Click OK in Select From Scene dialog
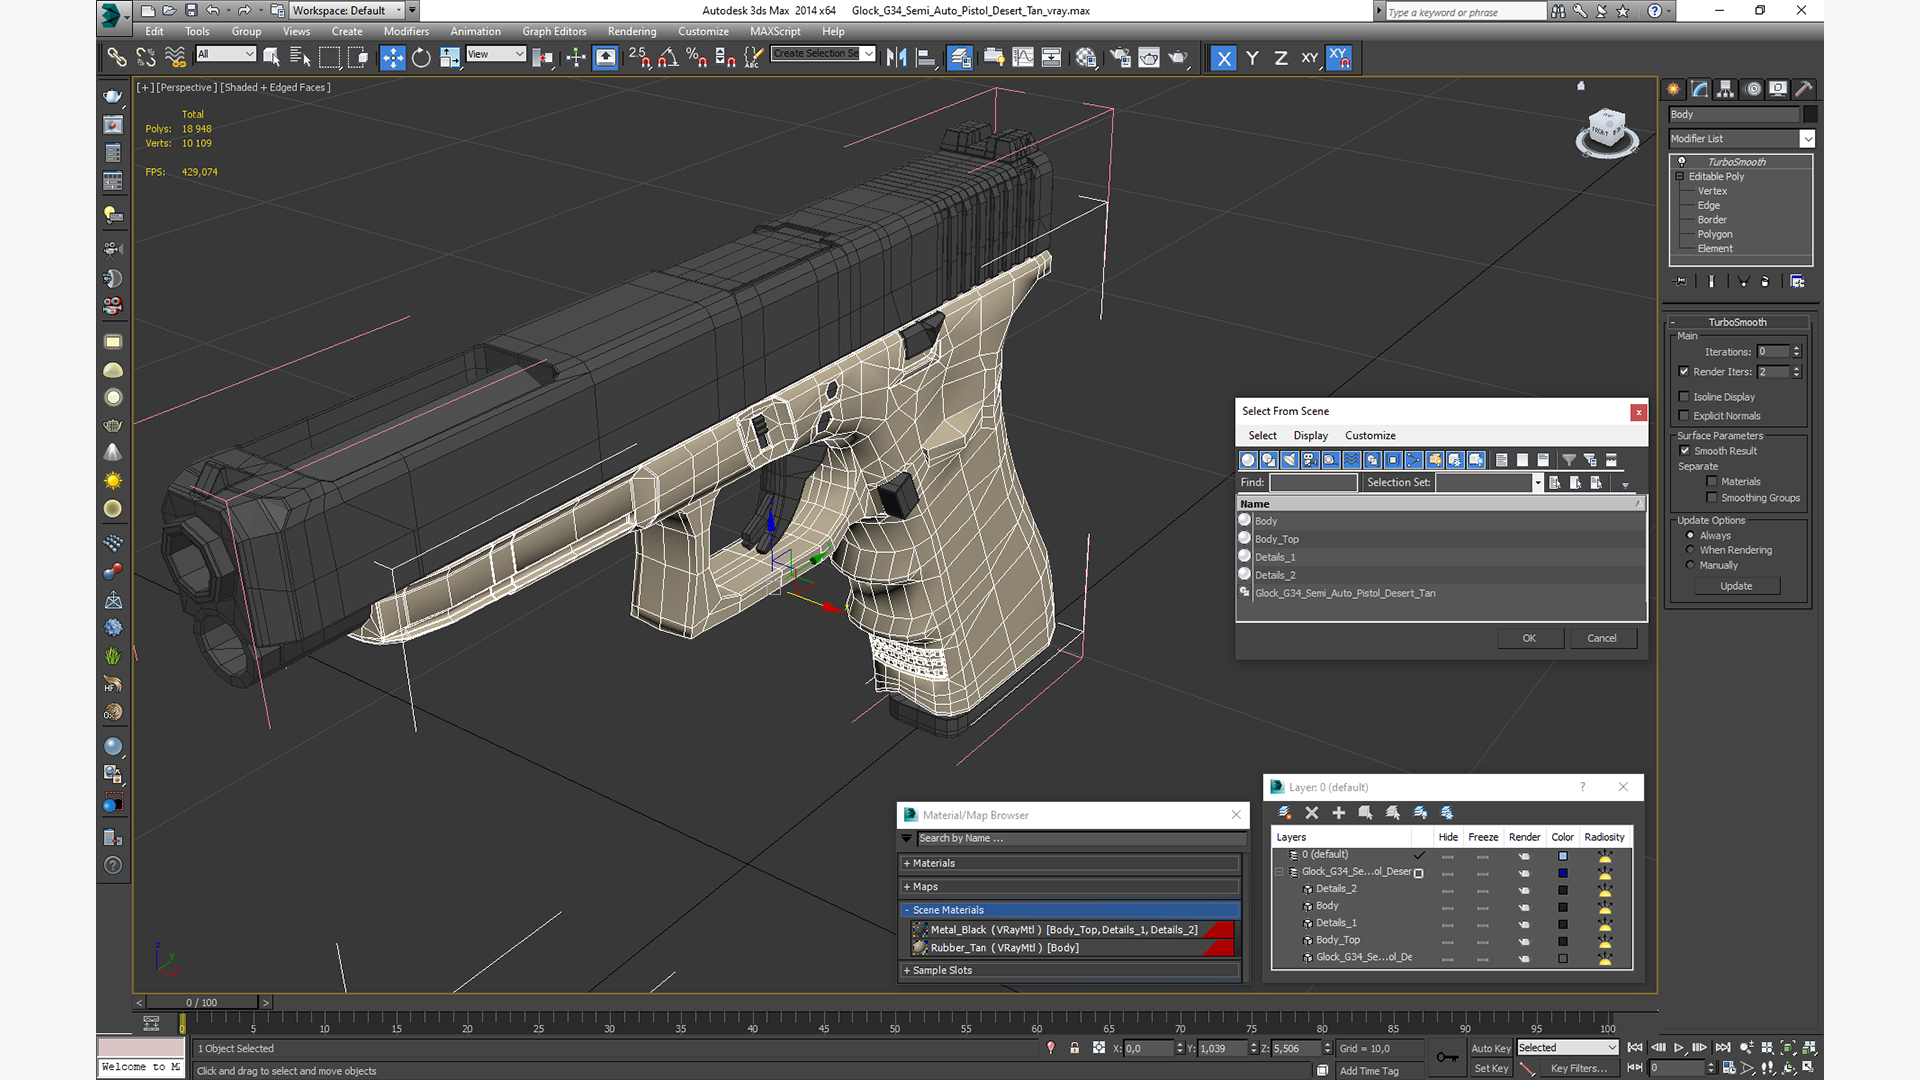This screenshot has width=1920, height=1080. tap(1529, 638)
